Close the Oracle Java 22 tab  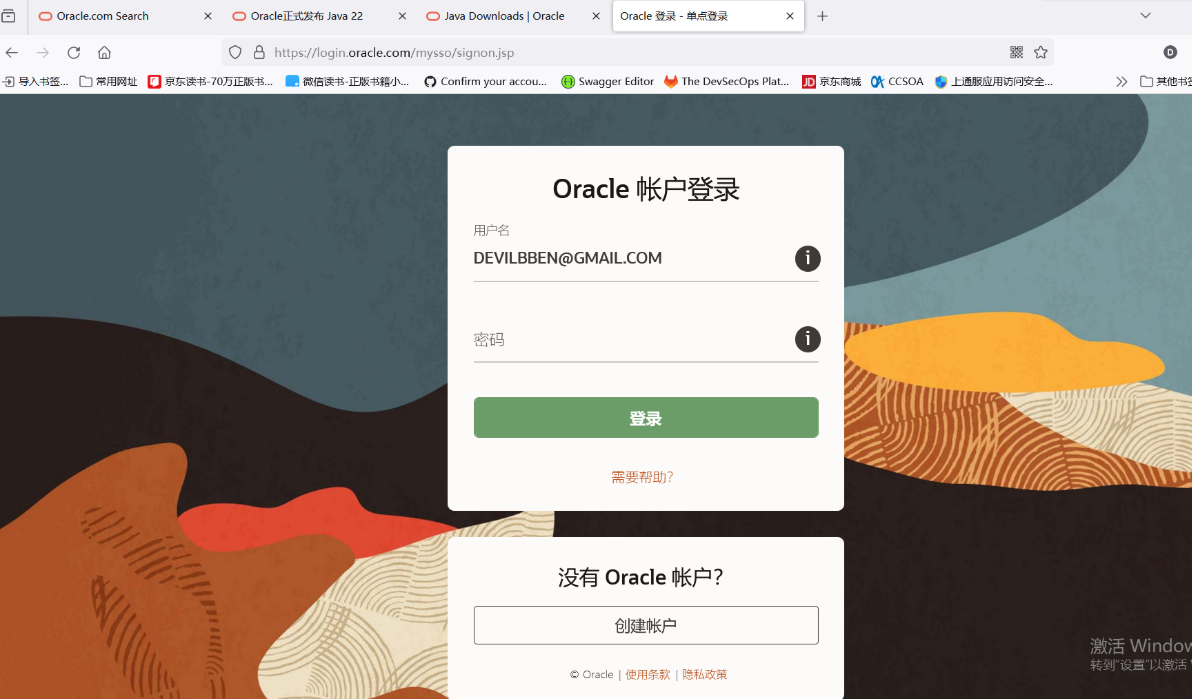point(402,16)
